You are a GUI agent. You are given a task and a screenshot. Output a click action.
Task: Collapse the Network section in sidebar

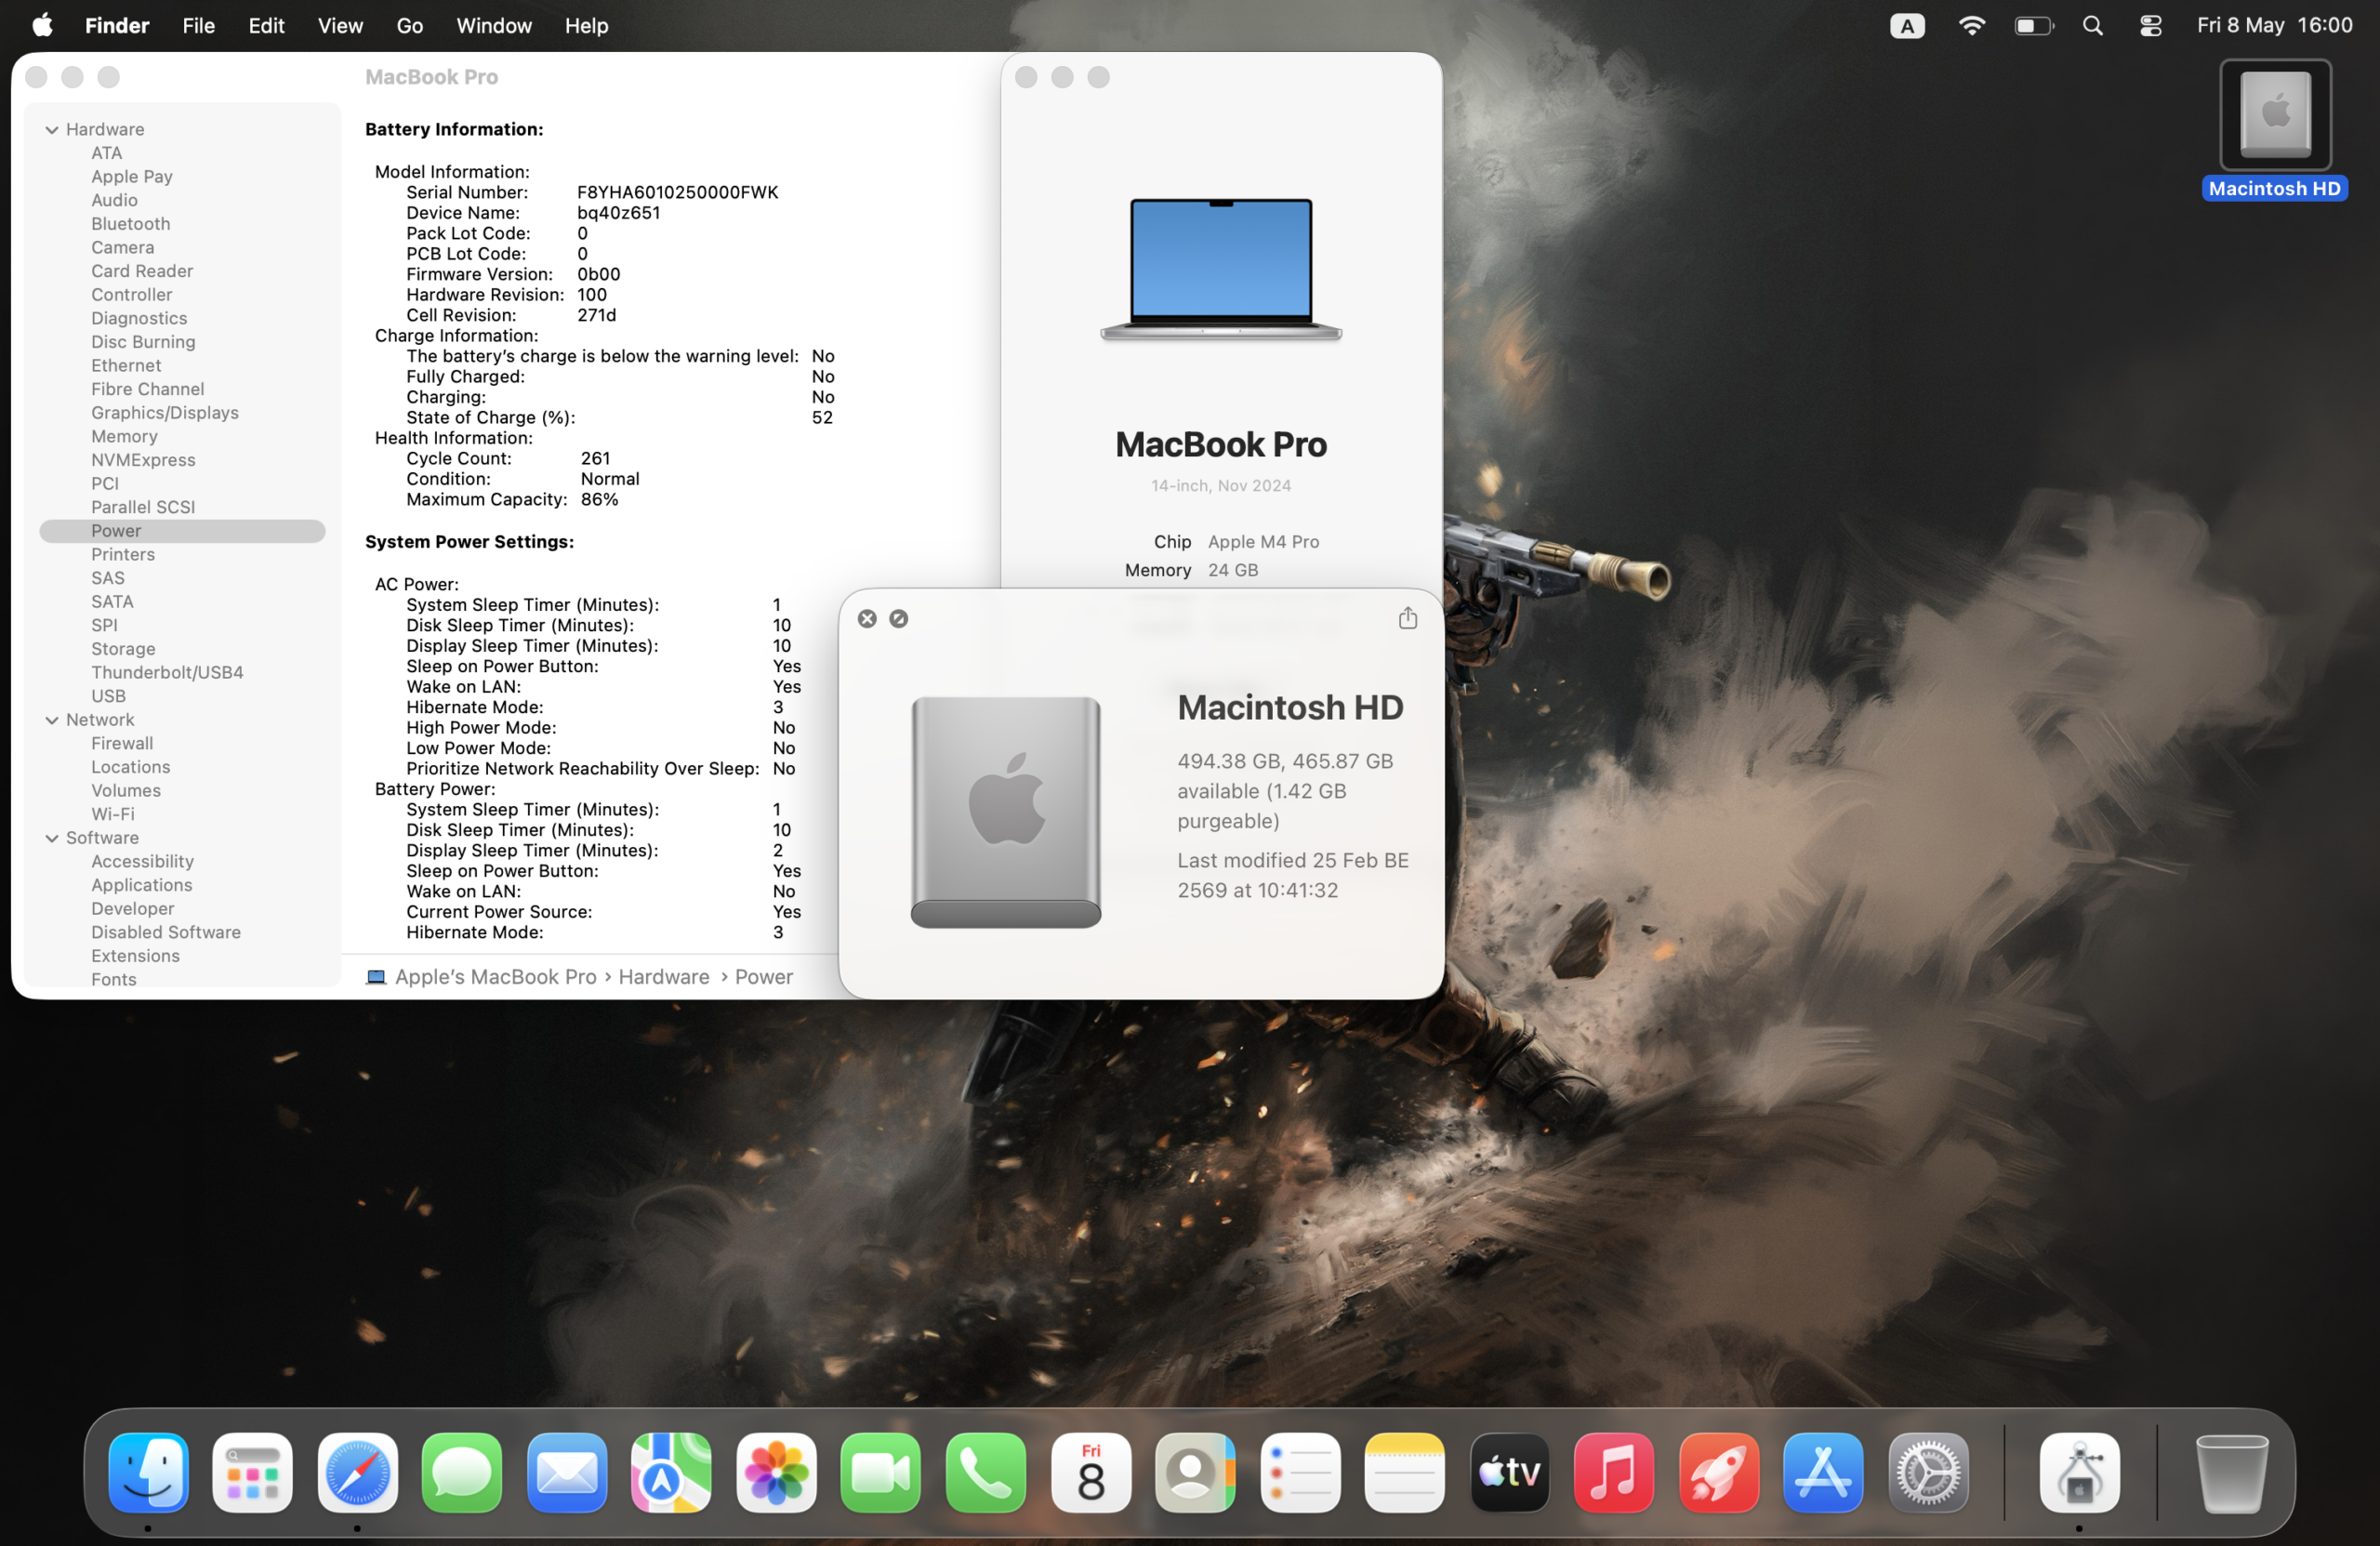point(52,720)
